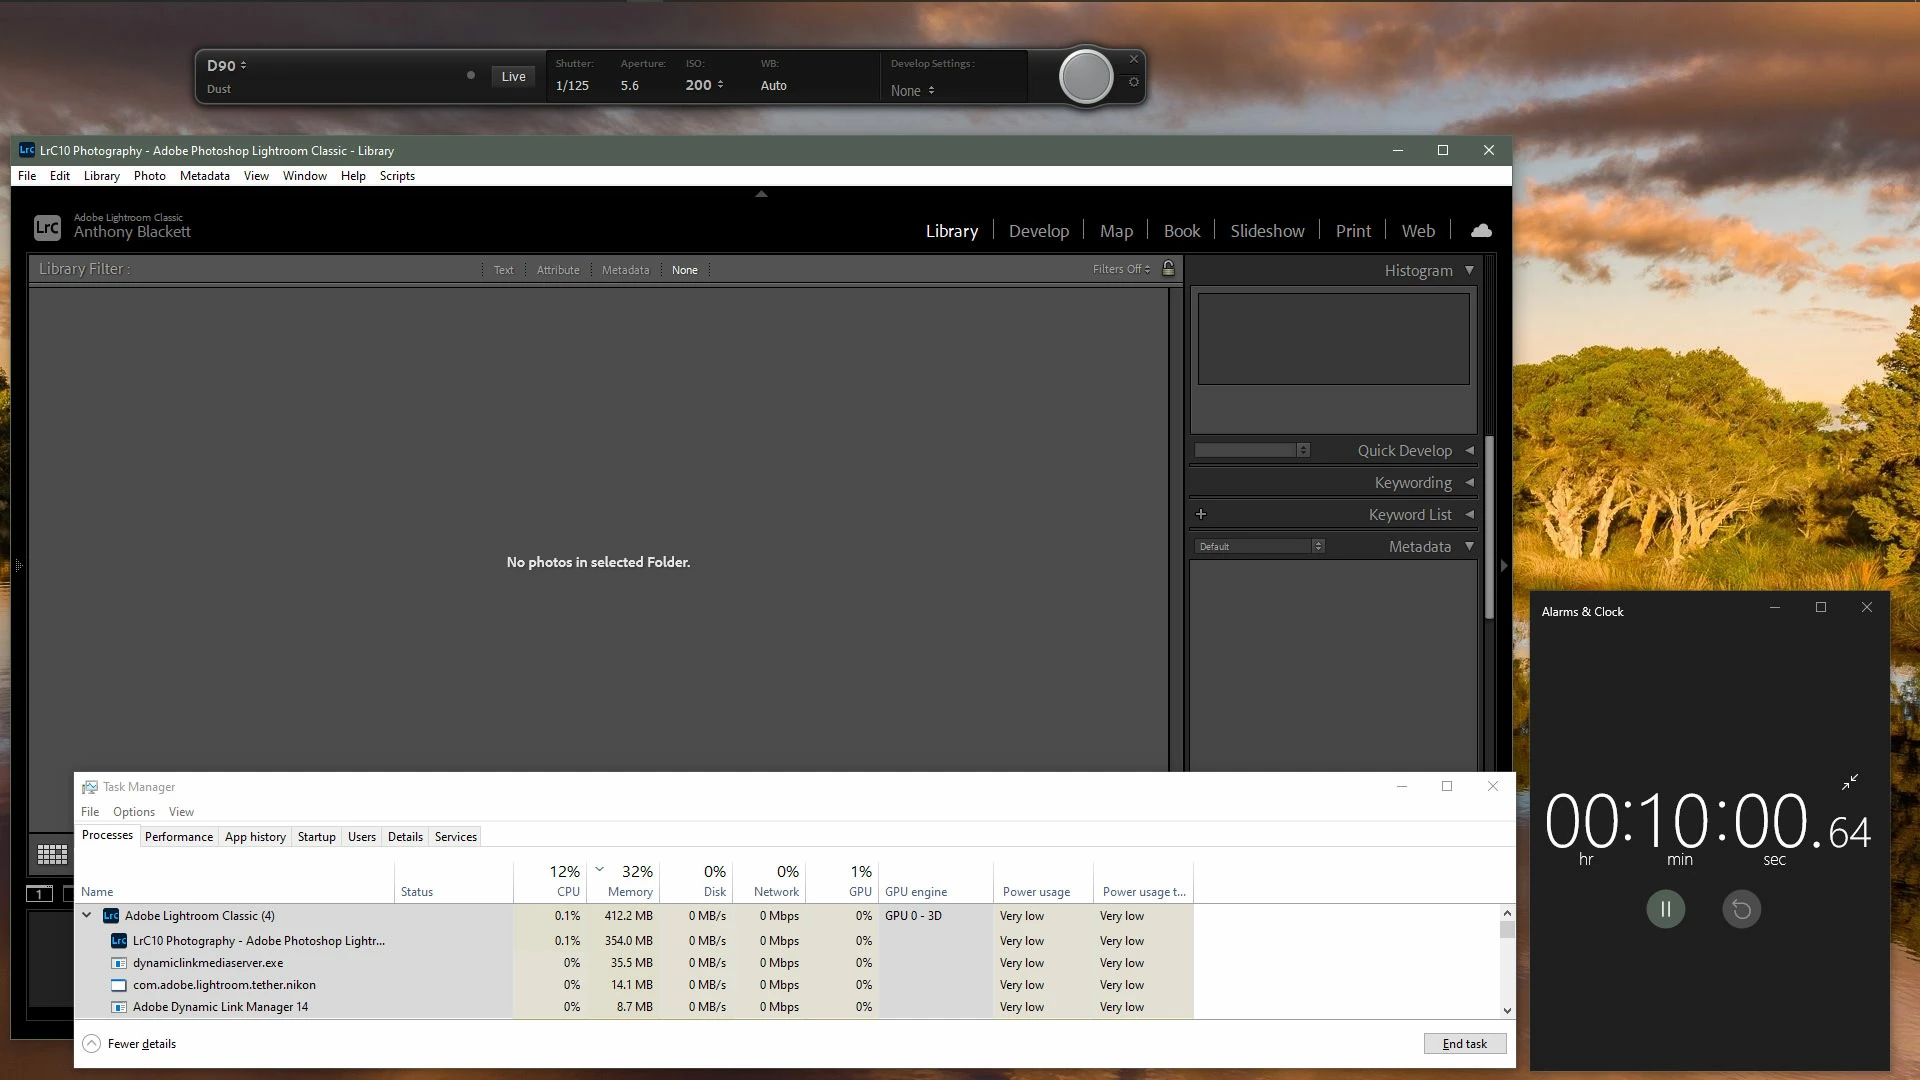
Task: Pause the running stopwatch
Action: coord(1665,909)
